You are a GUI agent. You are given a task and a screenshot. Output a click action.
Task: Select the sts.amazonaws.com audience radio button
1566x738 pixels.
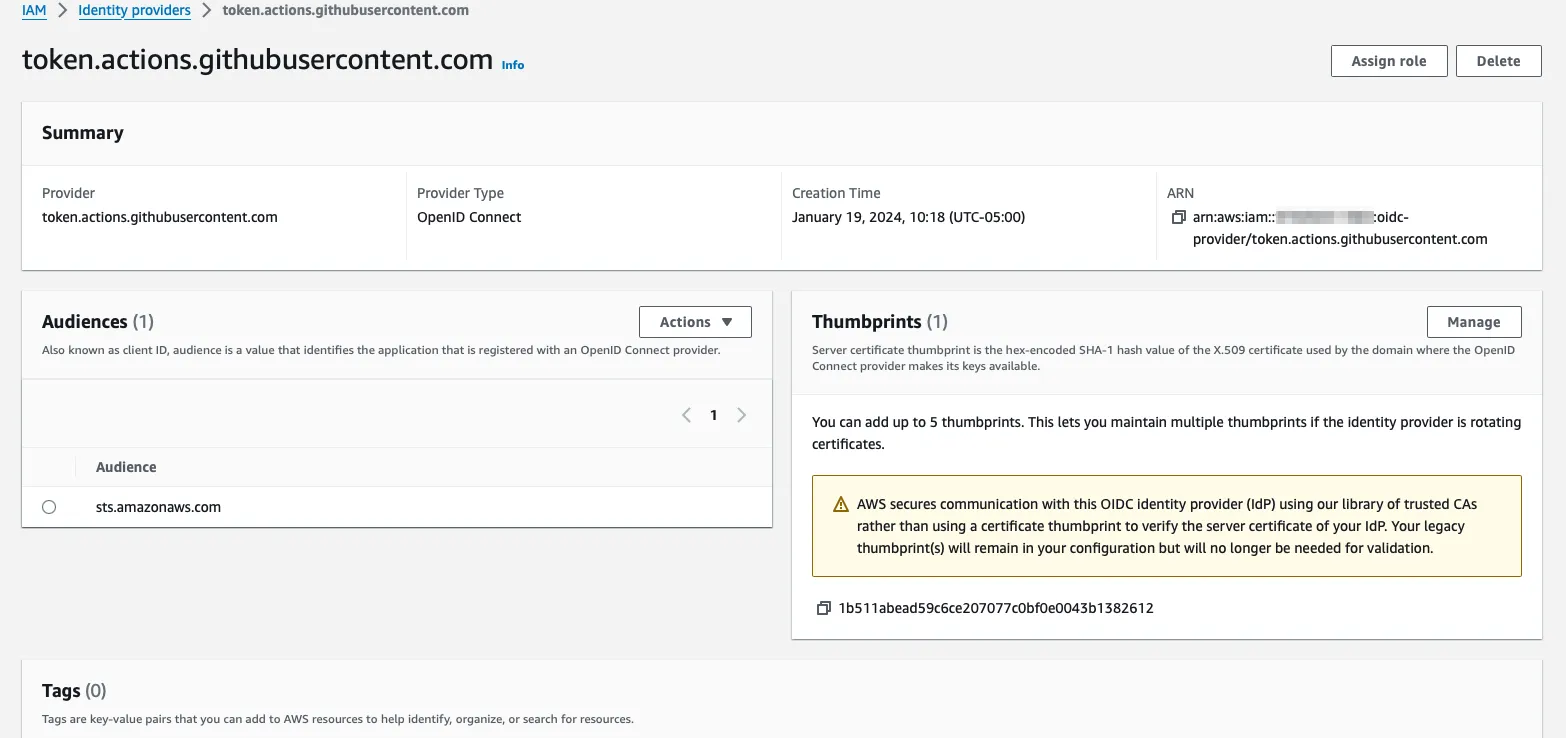point(49,507)
